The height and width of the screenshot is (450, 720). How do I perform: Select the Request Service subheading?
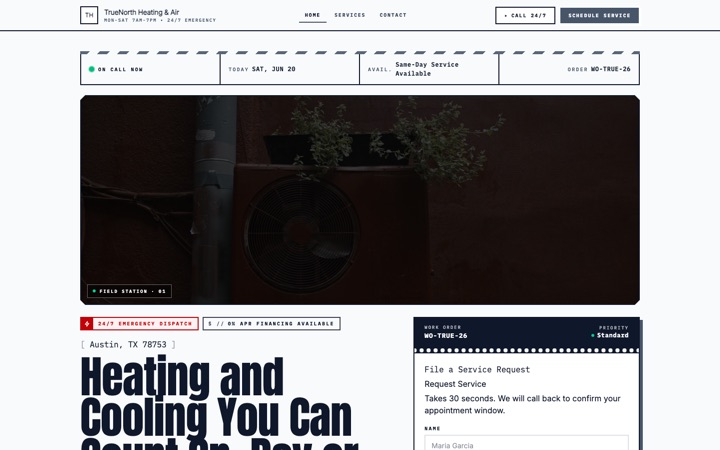pos(455,384)
